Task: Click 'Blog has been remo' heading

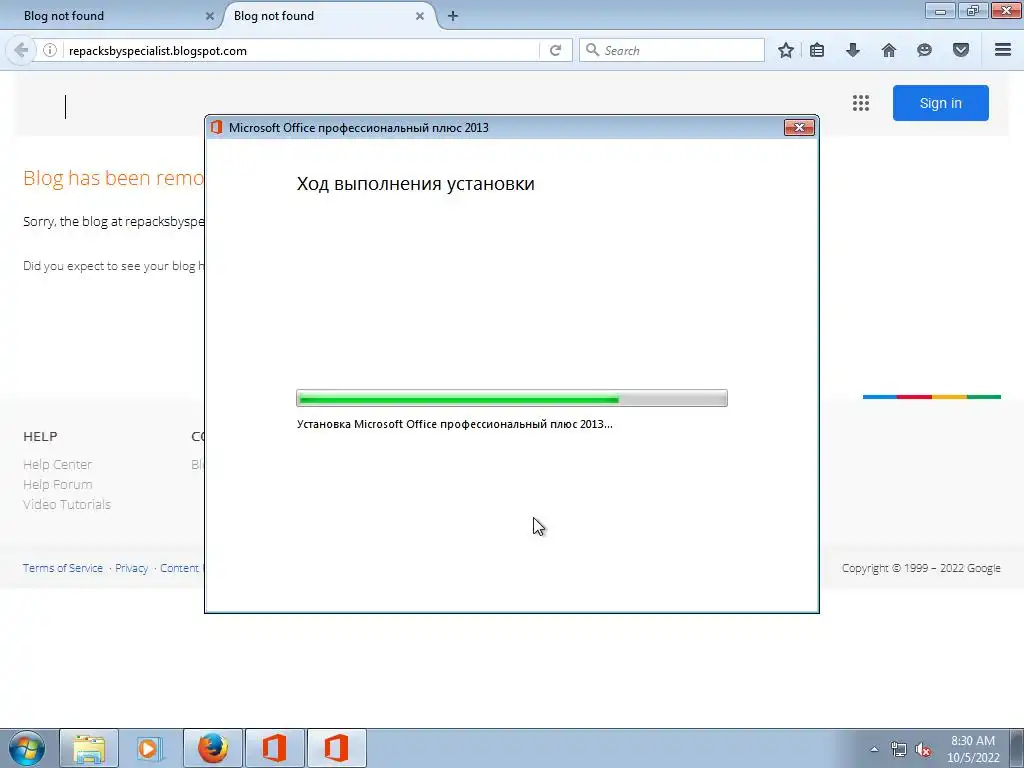Action: 114,178
